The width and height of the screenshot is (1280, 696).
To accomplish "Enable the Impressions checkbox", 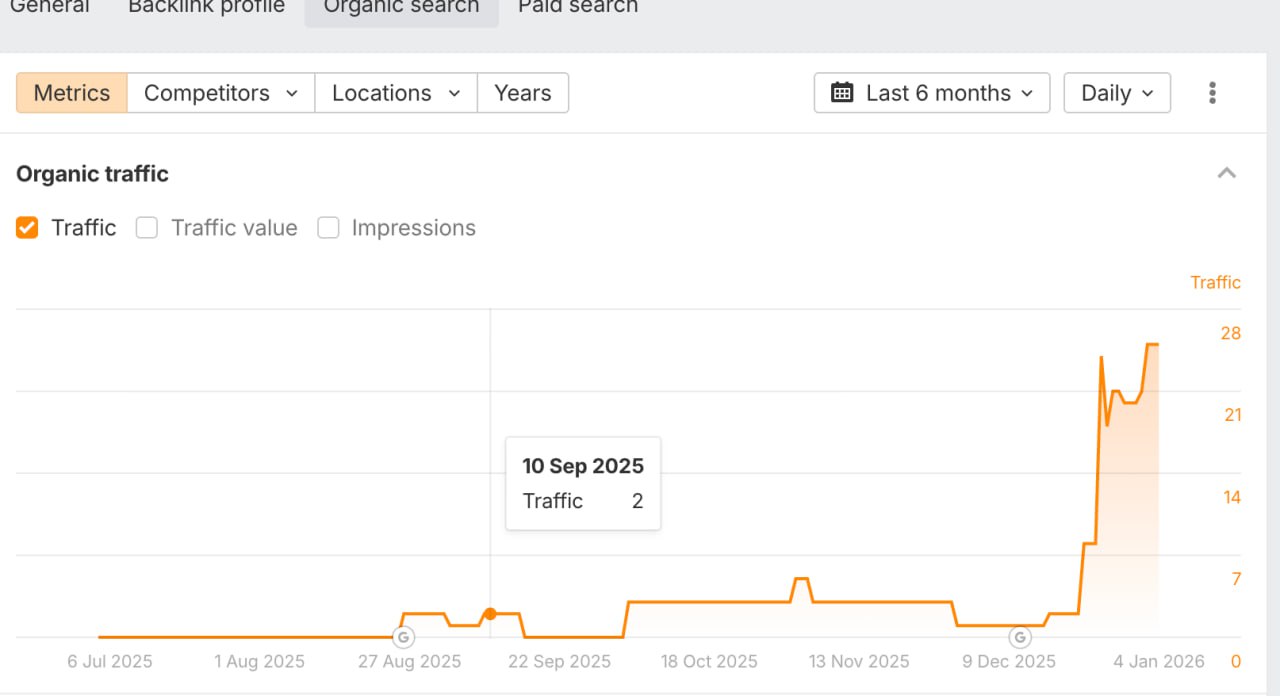I will [x=328, y=228].
